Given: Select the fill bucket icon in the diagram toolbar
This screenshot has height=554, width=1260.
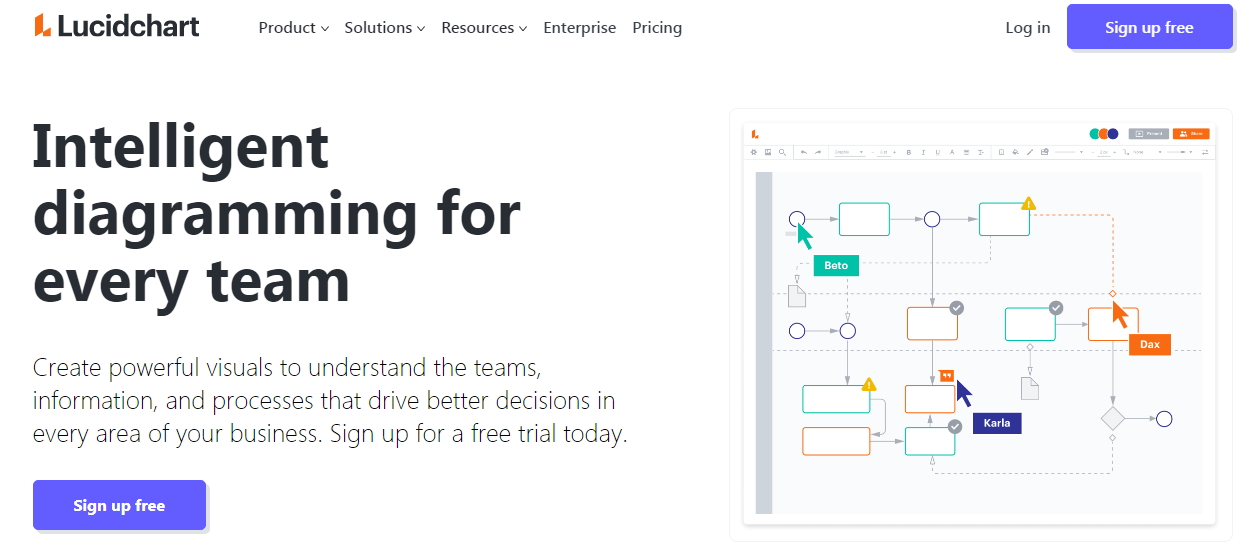Looking at the screenshot, I should tap(1015, 152).
